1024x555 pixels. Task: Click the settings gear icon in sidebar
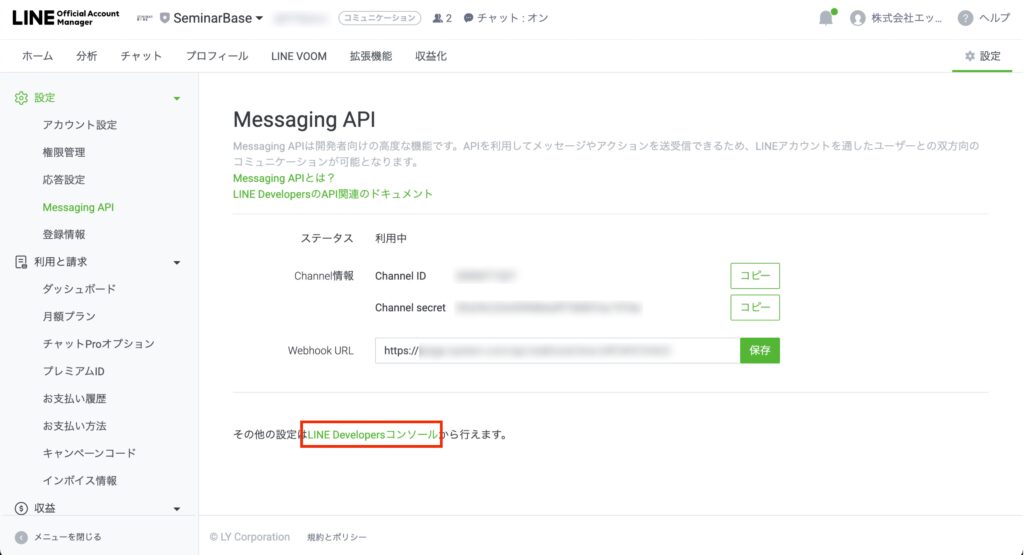tap(21, 98)
